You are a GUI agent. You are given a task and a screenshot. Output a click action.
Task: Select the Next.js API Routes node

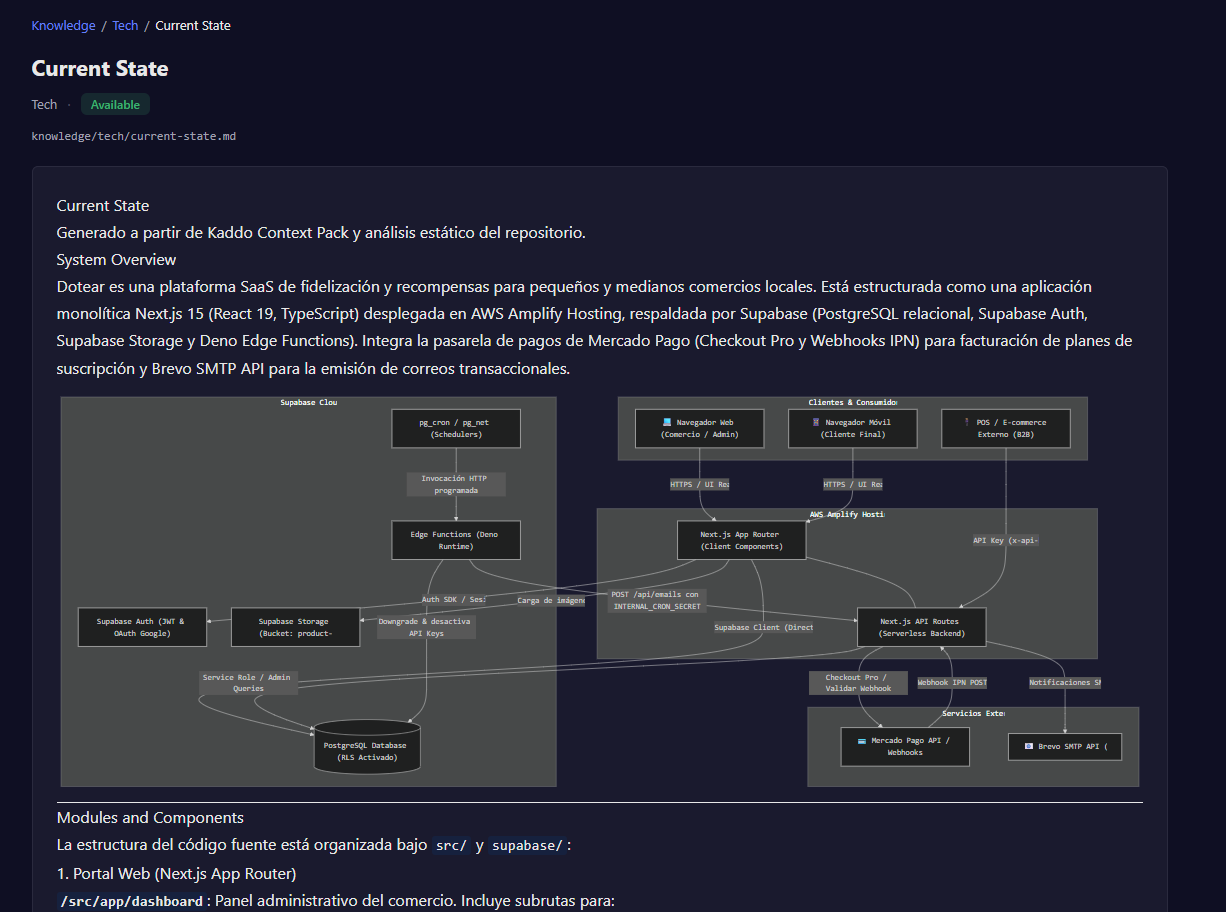pyautogui.click(x=922, y=627)
